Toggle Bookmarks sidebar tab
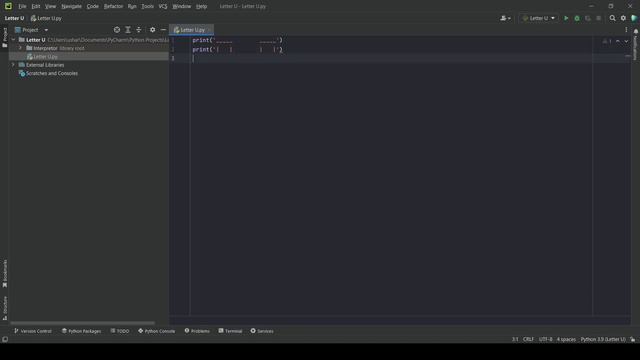This screenshot has height=360, width=640. (4, 273)
